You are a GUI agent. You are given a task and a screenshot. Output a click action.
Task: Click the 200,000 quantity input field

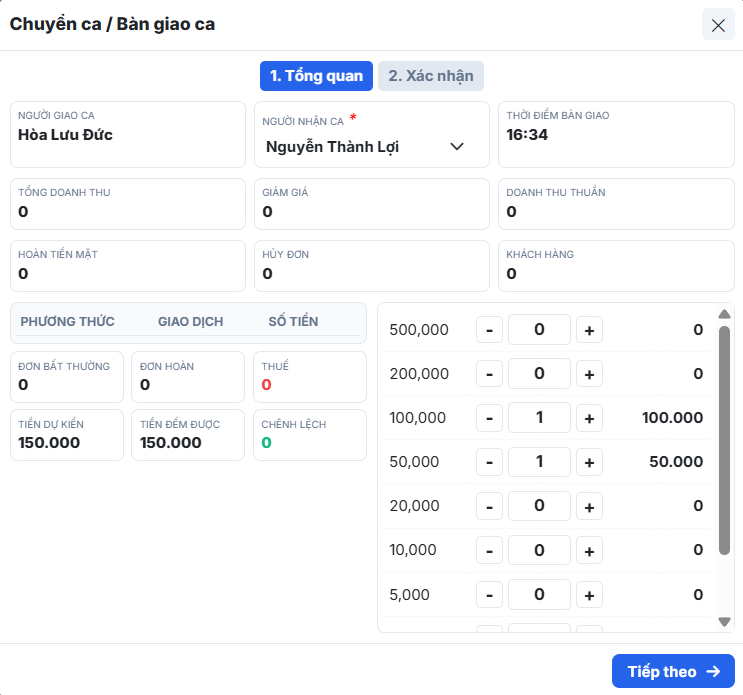click(x=539, y=373)
